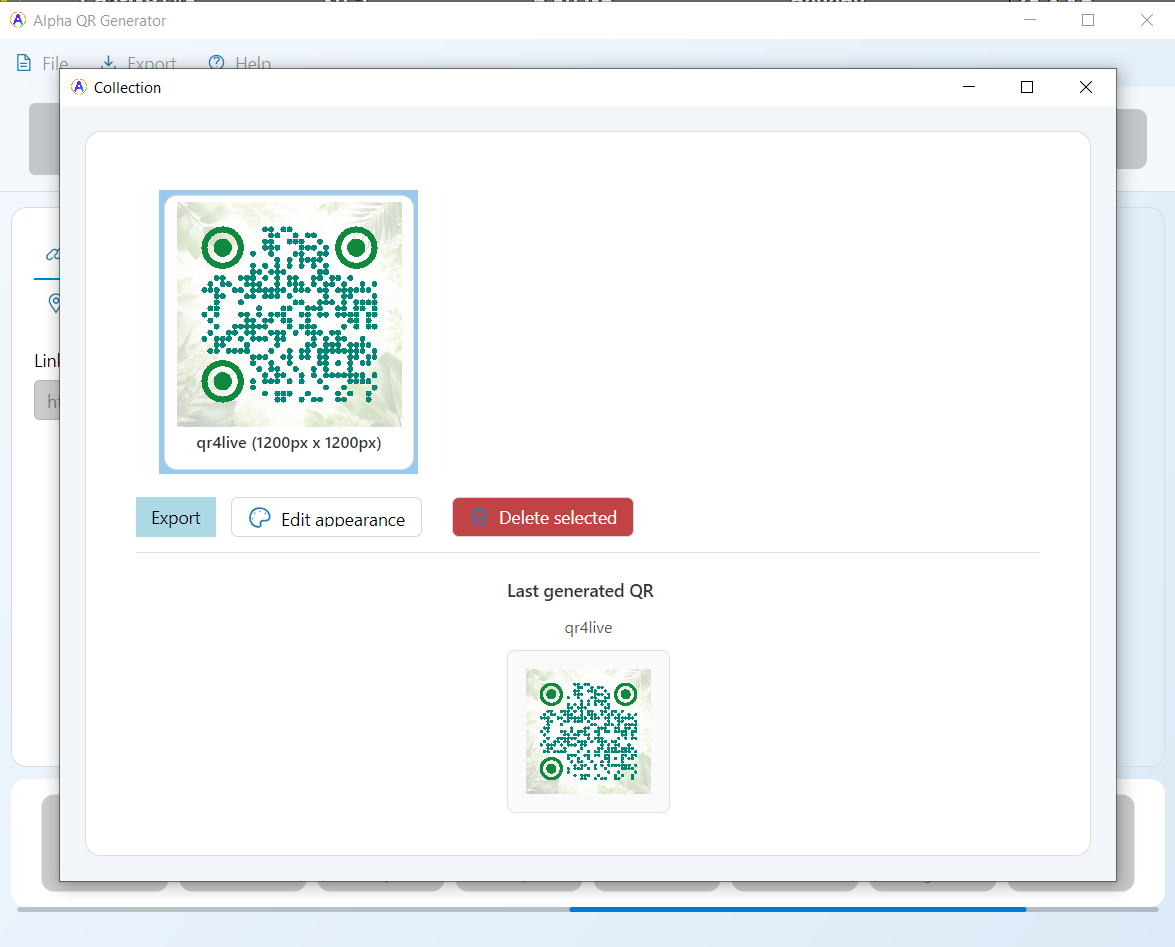The width and height of the screenshot is (1175, 947).
Task: Click the link input field in main window
Action: click(x=47, y=400)
